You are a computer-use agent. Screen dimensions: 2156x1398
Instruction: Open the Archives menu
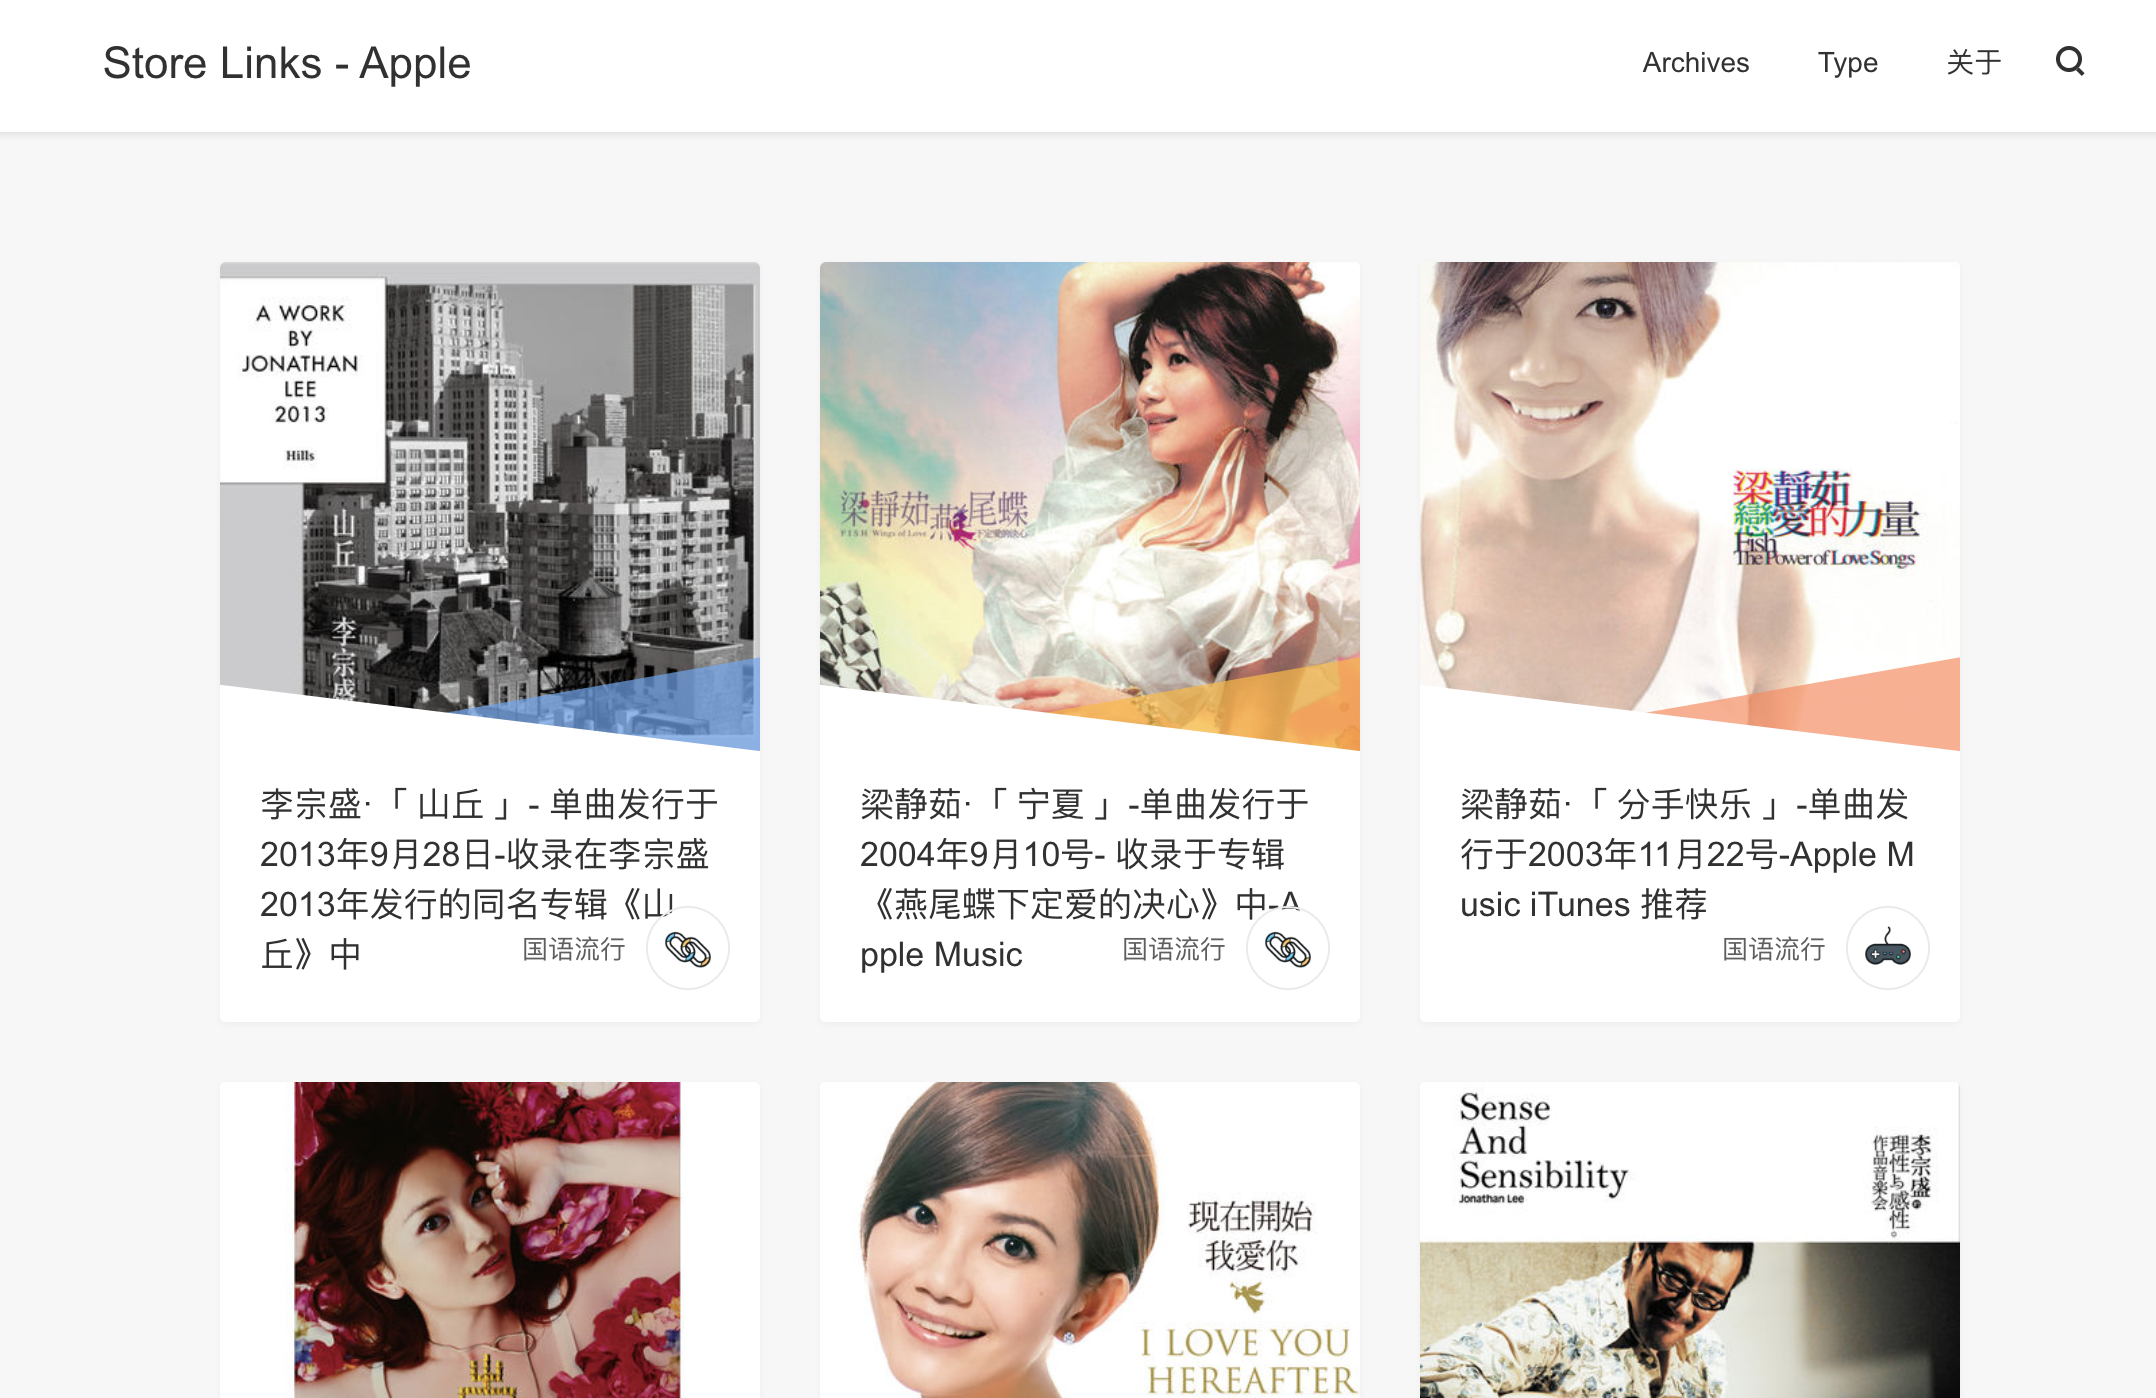pos(1695,62)
